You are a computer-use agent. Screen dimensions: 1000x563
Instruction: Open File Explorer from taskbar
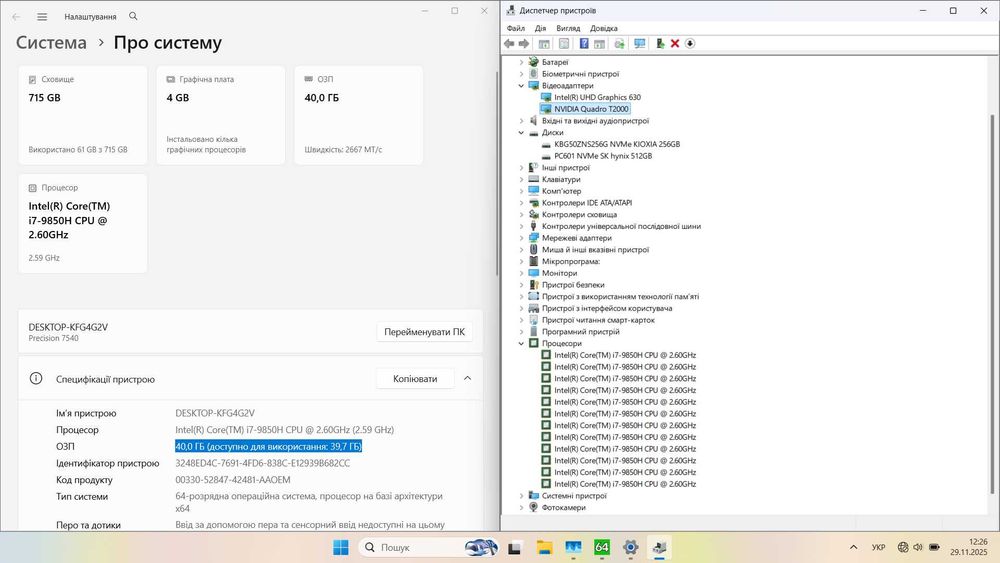pyautogui.click(x=544, y=547)
